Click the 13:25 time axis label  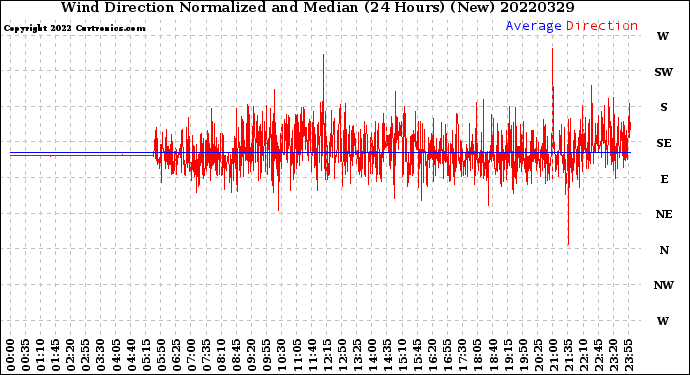[x=357, y=356]
